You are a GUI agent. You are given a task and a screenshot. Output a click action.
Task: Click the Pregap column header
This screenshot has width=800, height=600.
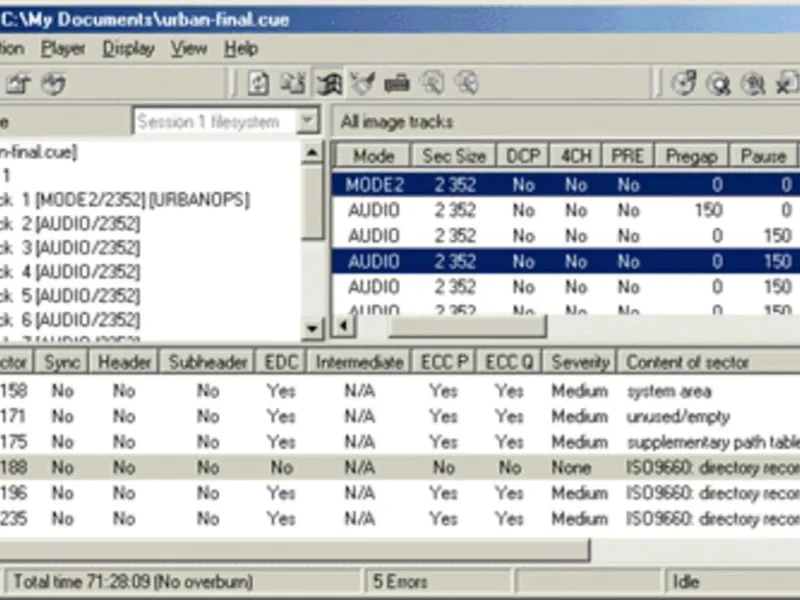tap(691, 156)
